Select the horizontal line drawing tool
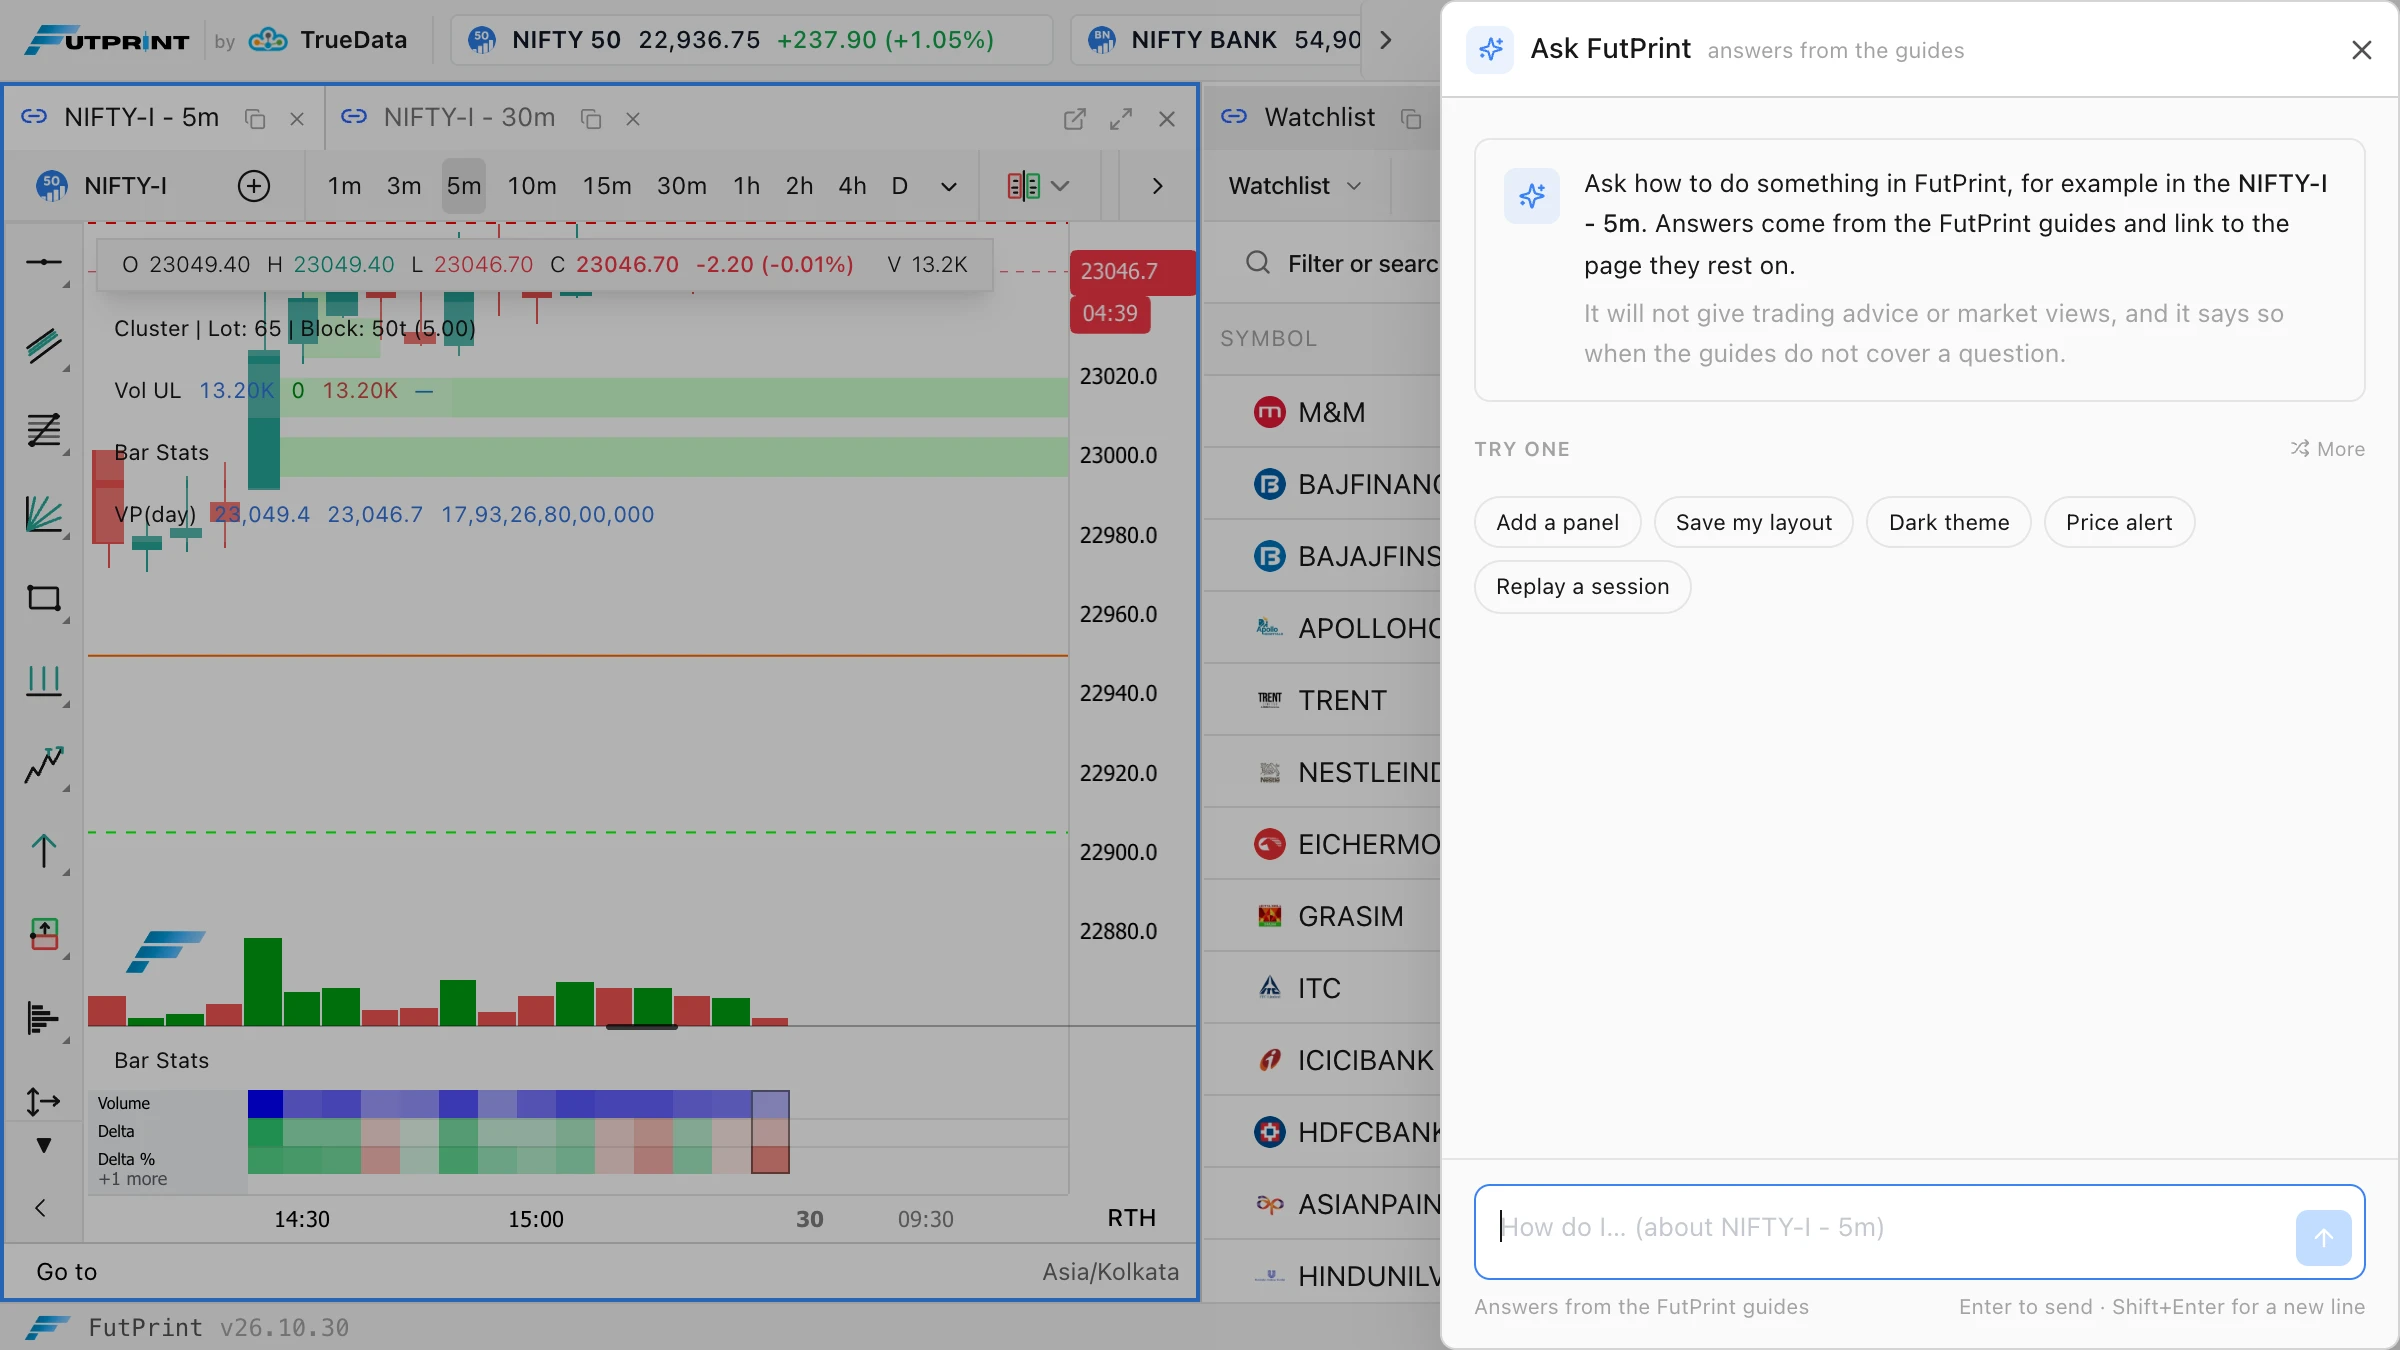Image resolution: width=2400 pixels, height=1350 pixels. [43, 262]
